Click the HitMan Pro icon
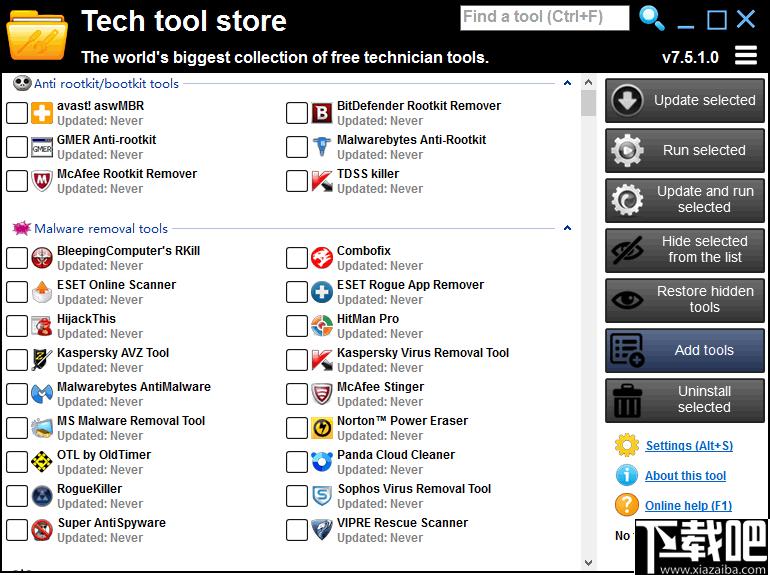This screenshot has height=575, width=770. point(322,326)
